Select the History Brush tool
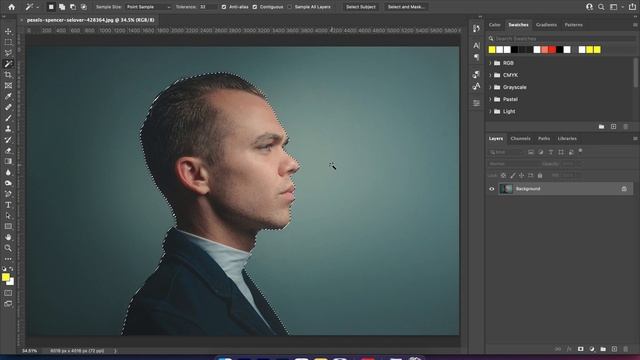This screenshot has height=360, width=640. tap(8, 140)
